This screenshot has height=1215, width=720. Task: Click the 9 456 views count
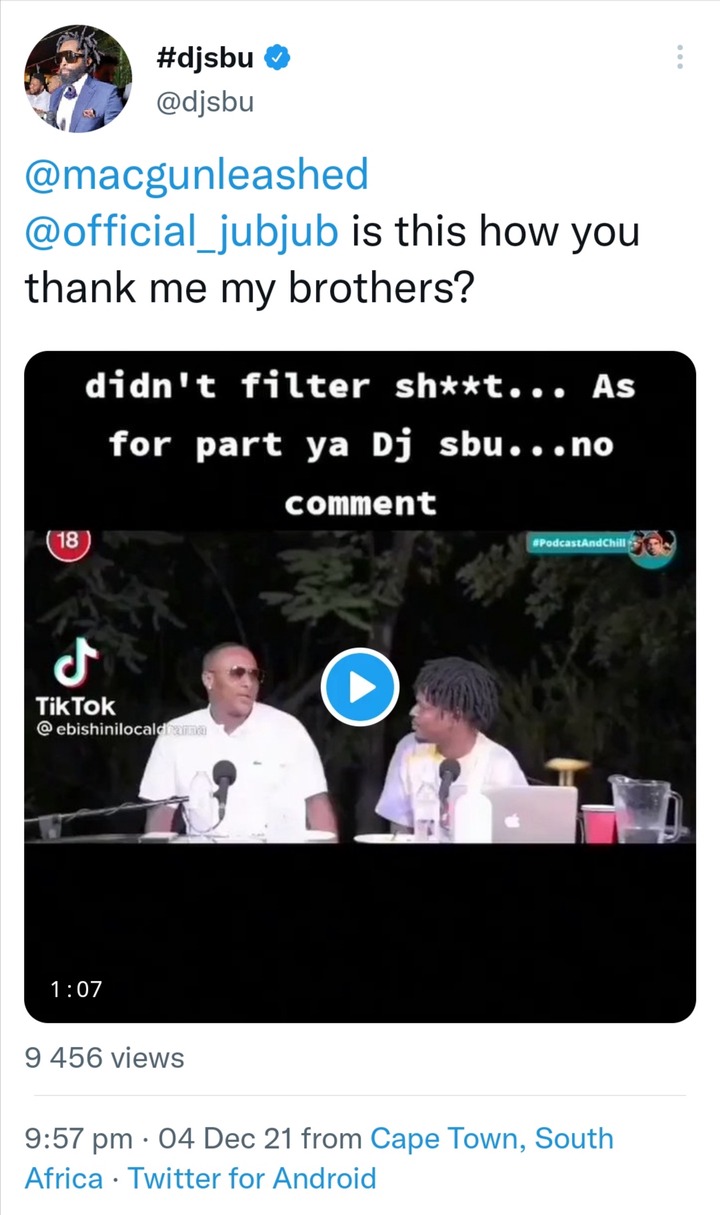point(105,1057)
